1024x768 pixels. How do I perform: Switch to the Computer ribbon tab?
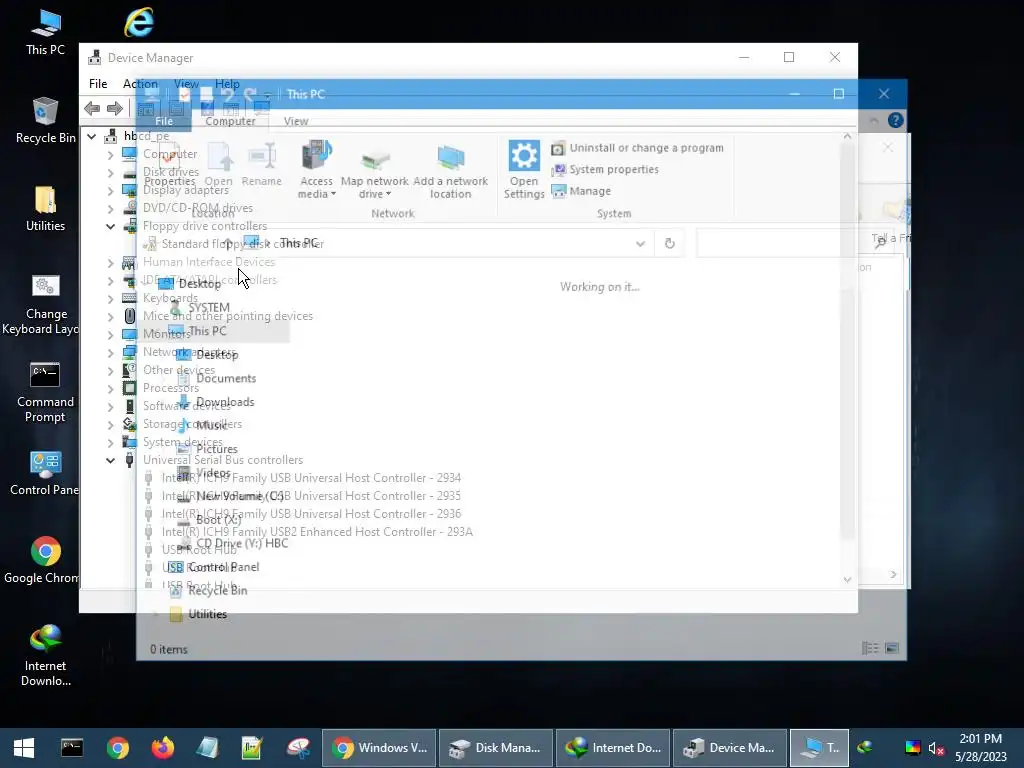click(x=230, y=121)
